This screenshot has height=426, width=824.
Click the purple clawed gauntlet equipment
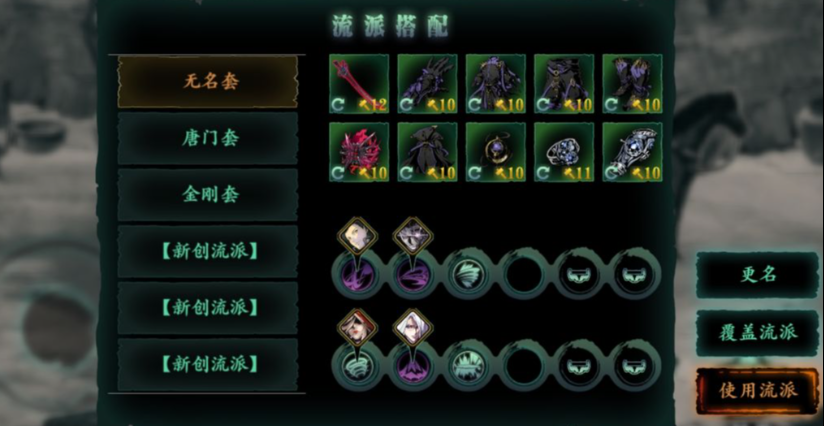[x=427, y=84]
